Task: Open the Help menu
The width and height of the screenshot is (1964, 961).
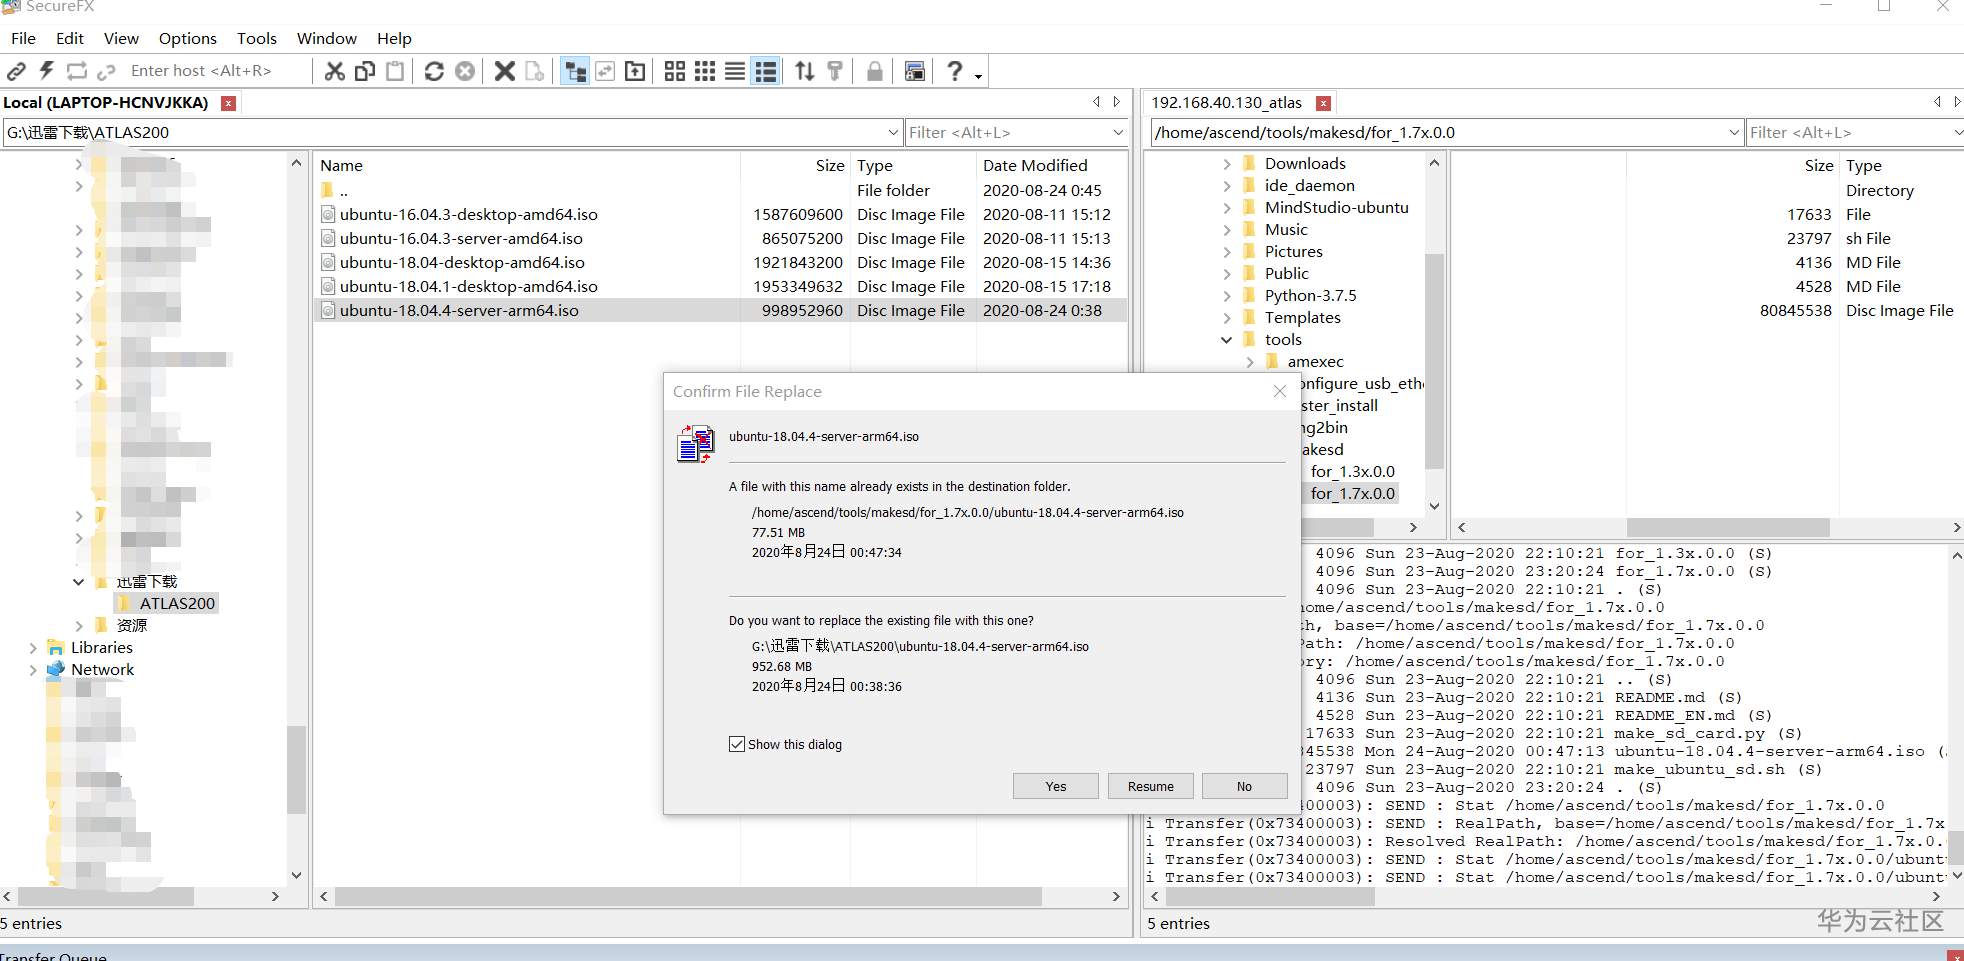Action: pyautogui.click(x=394, y=38)
